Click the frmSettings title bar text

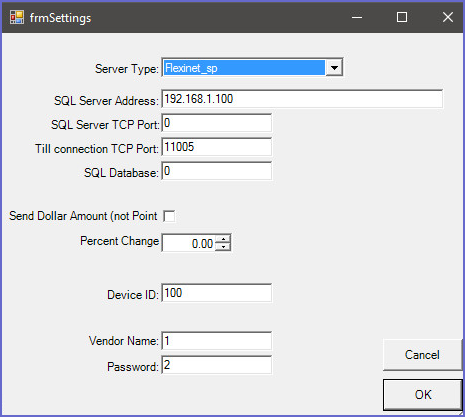(60, 18)
